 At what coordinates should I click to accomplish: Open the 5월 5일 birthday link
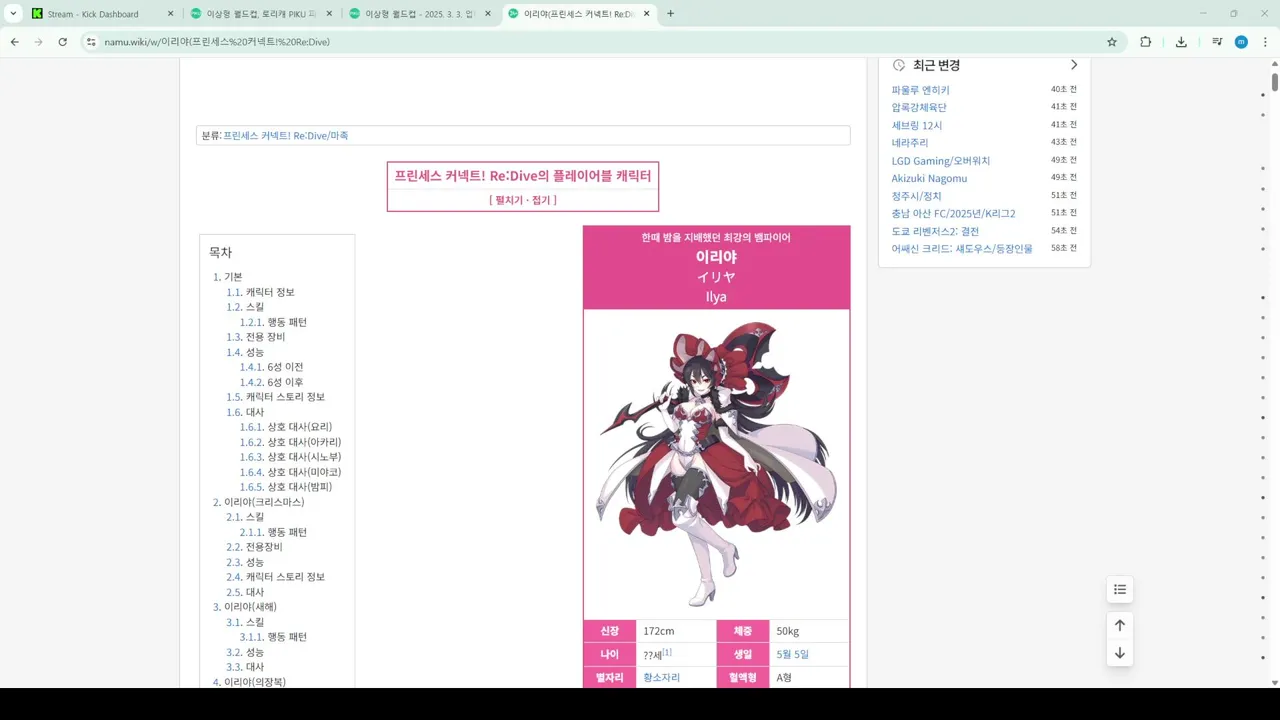coord(792,655)
